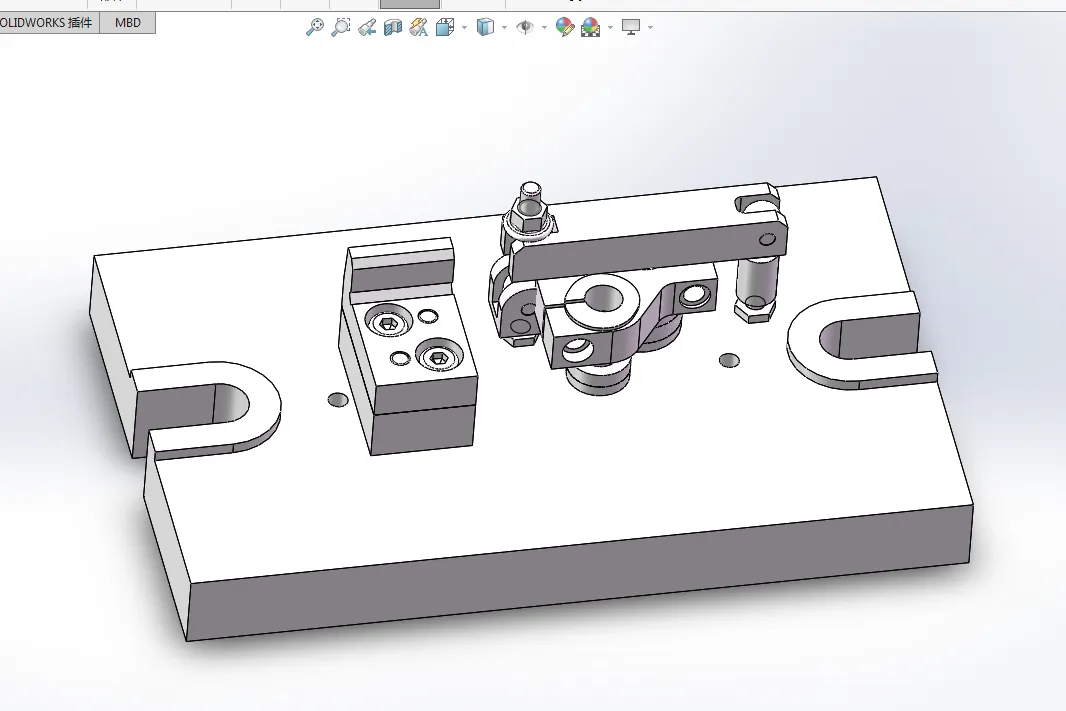Open the Display Style dropdown
The height and width of the screenshot is (711, 1066).
[503, 28]
